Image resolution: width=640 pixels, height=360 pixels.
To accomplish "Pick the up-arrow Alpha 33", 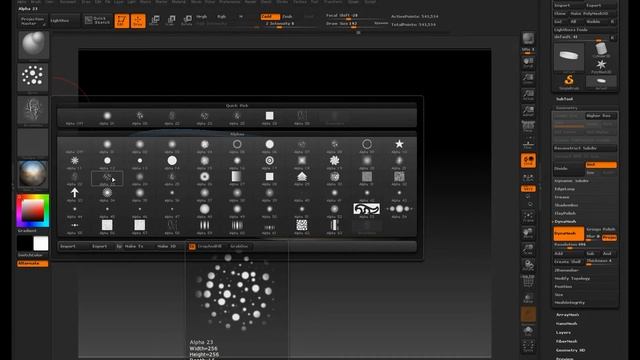I will tap(74, 193).
